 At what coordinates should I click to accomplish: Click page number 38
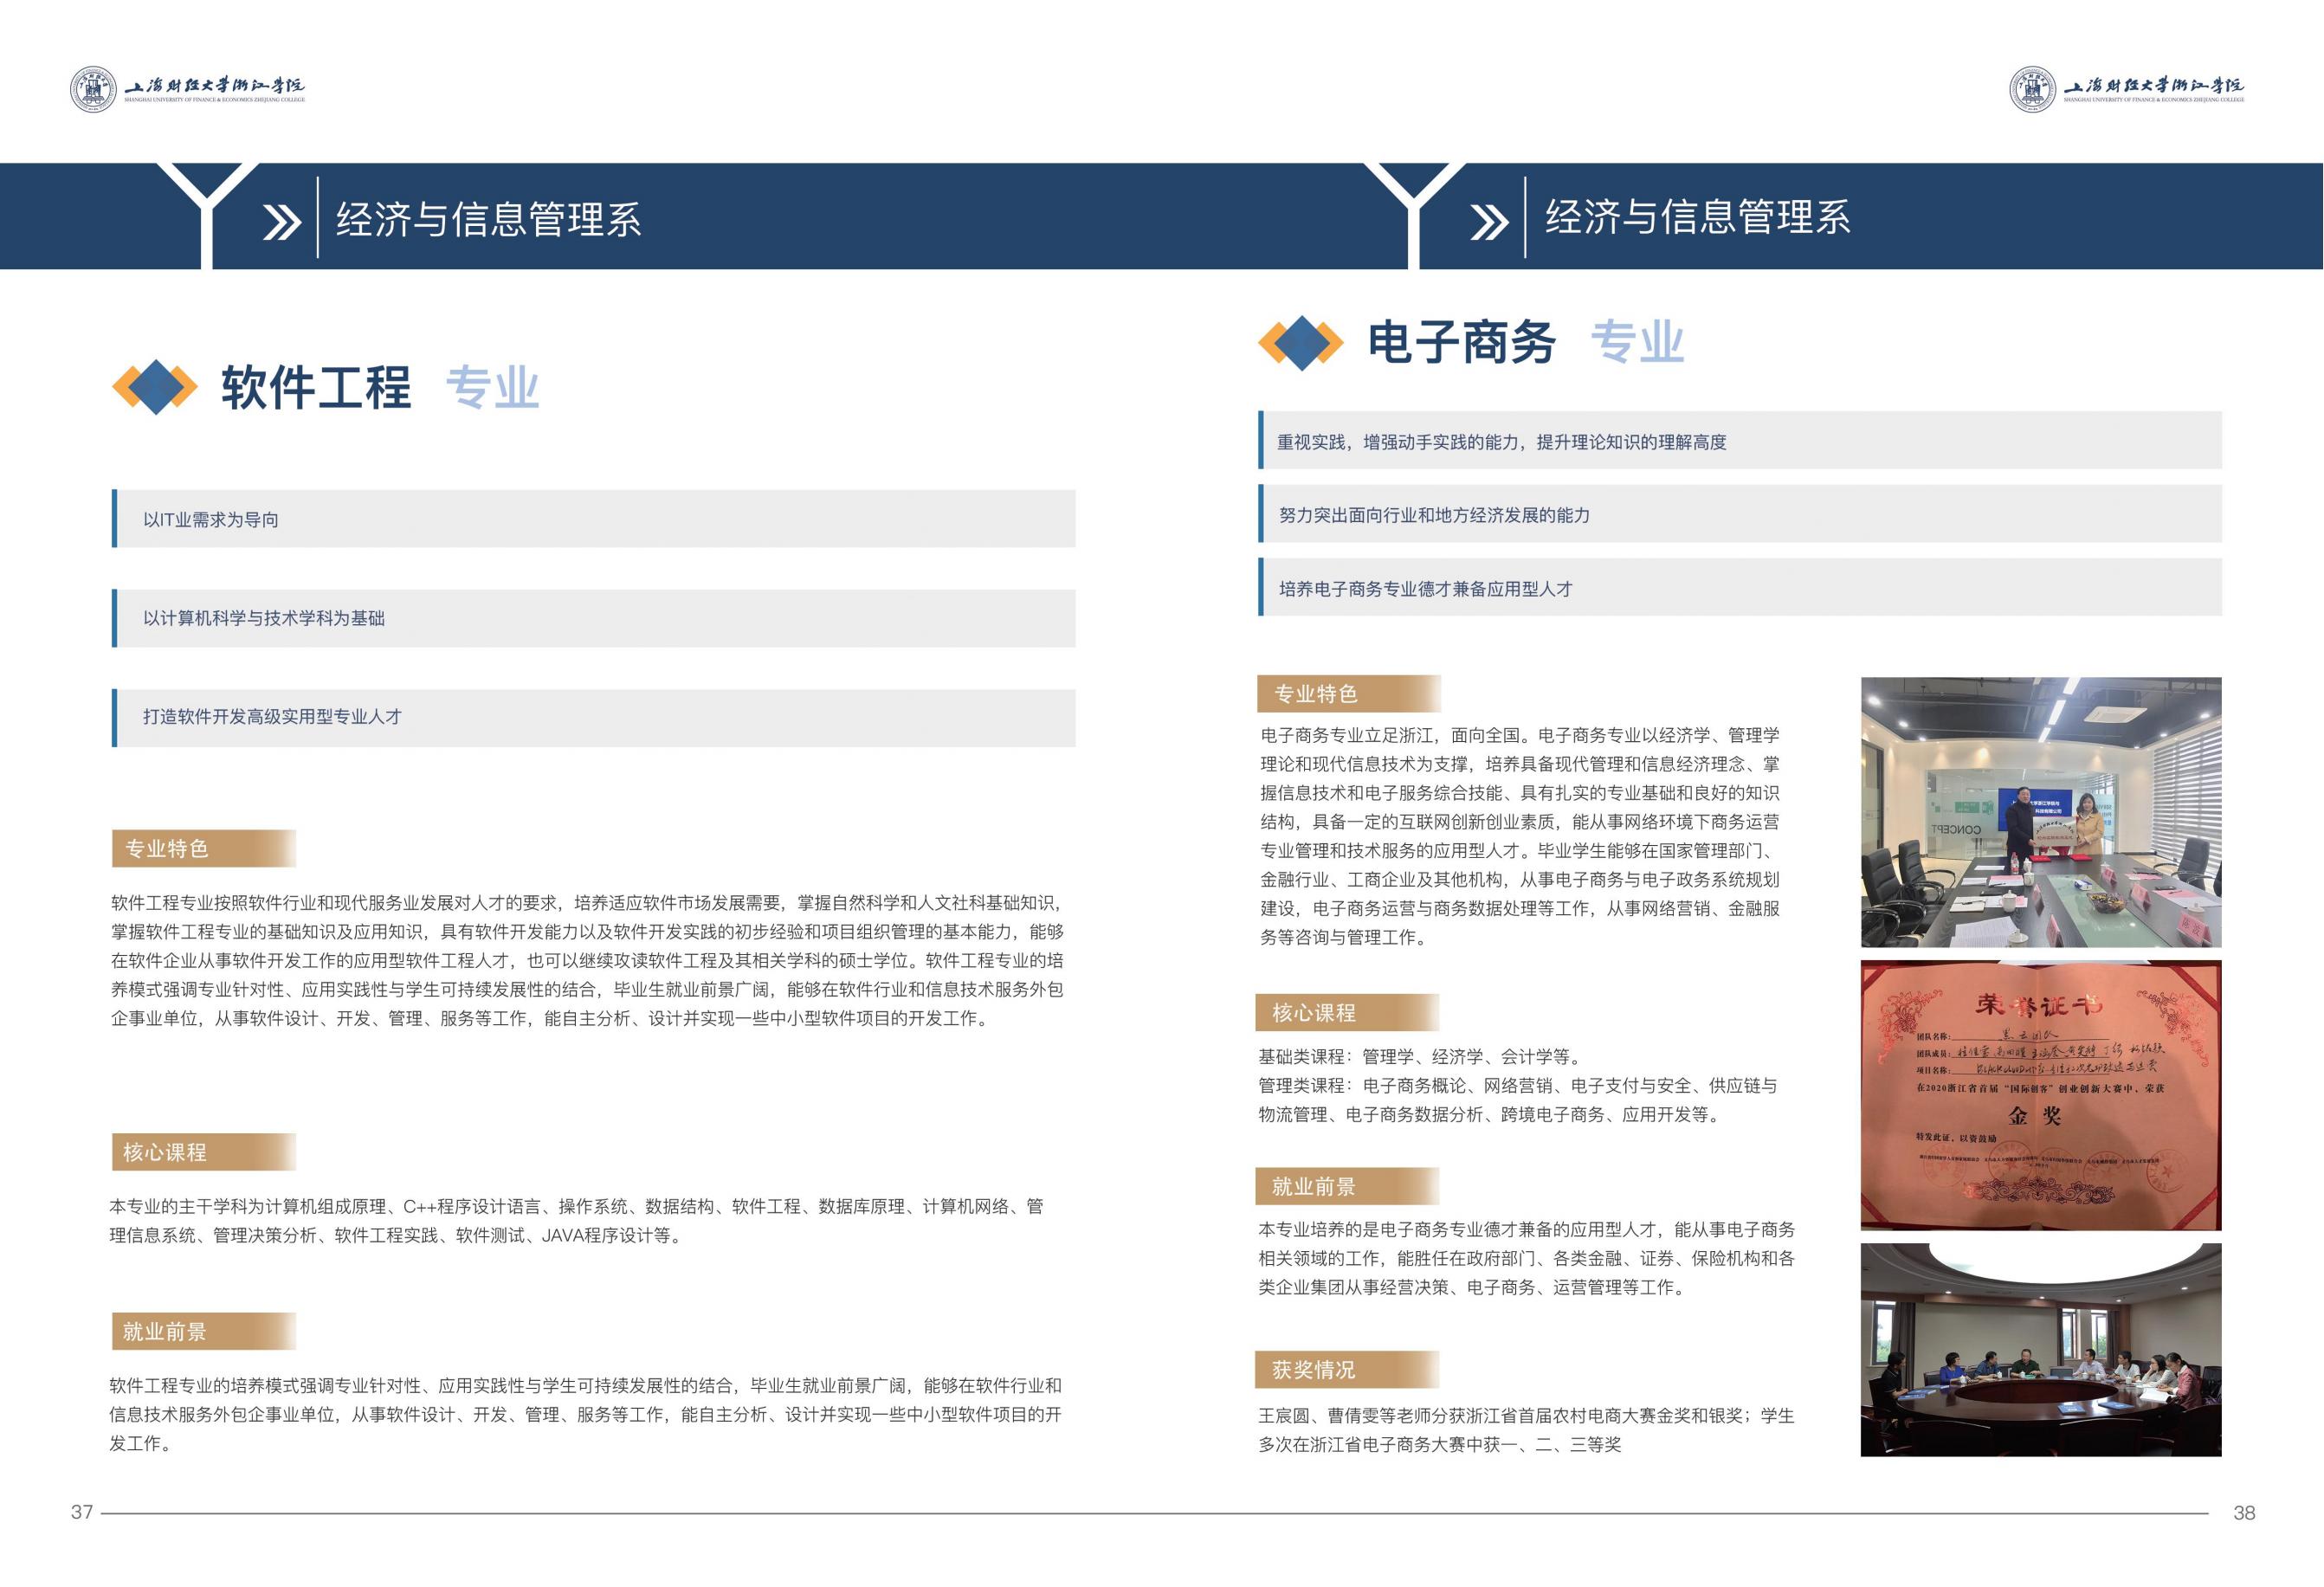(2244, 1513)
